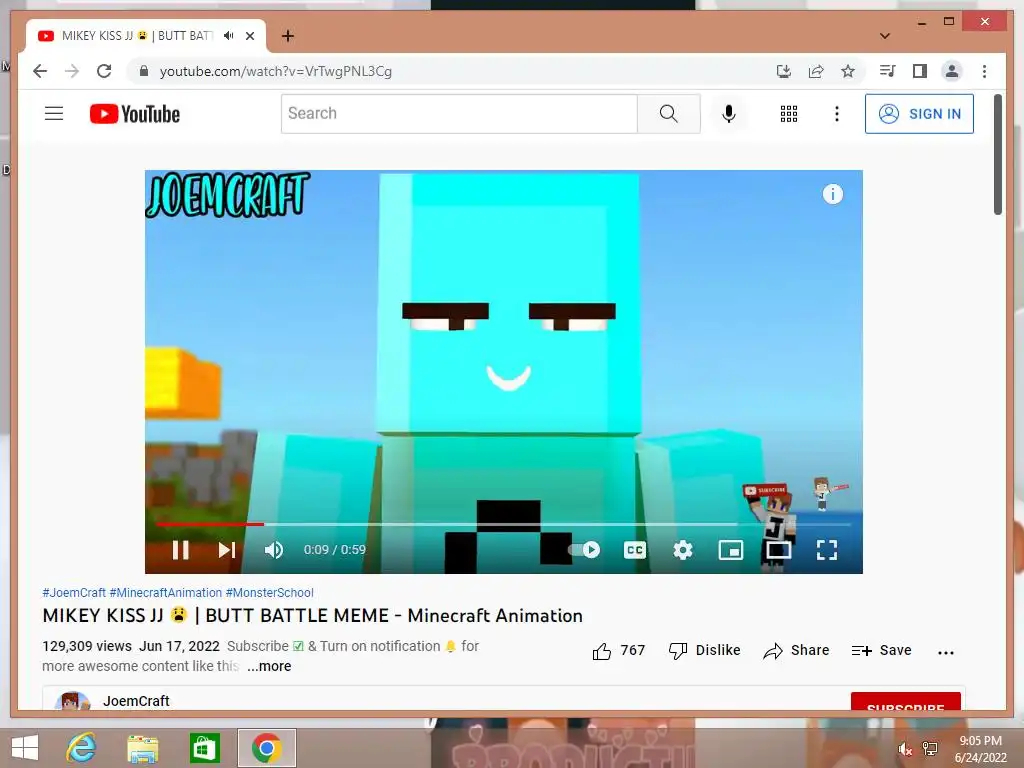The height and width of the screenshot is (768, 1024).
Task: Install app icon in address bar
Action: coord(784,71)
